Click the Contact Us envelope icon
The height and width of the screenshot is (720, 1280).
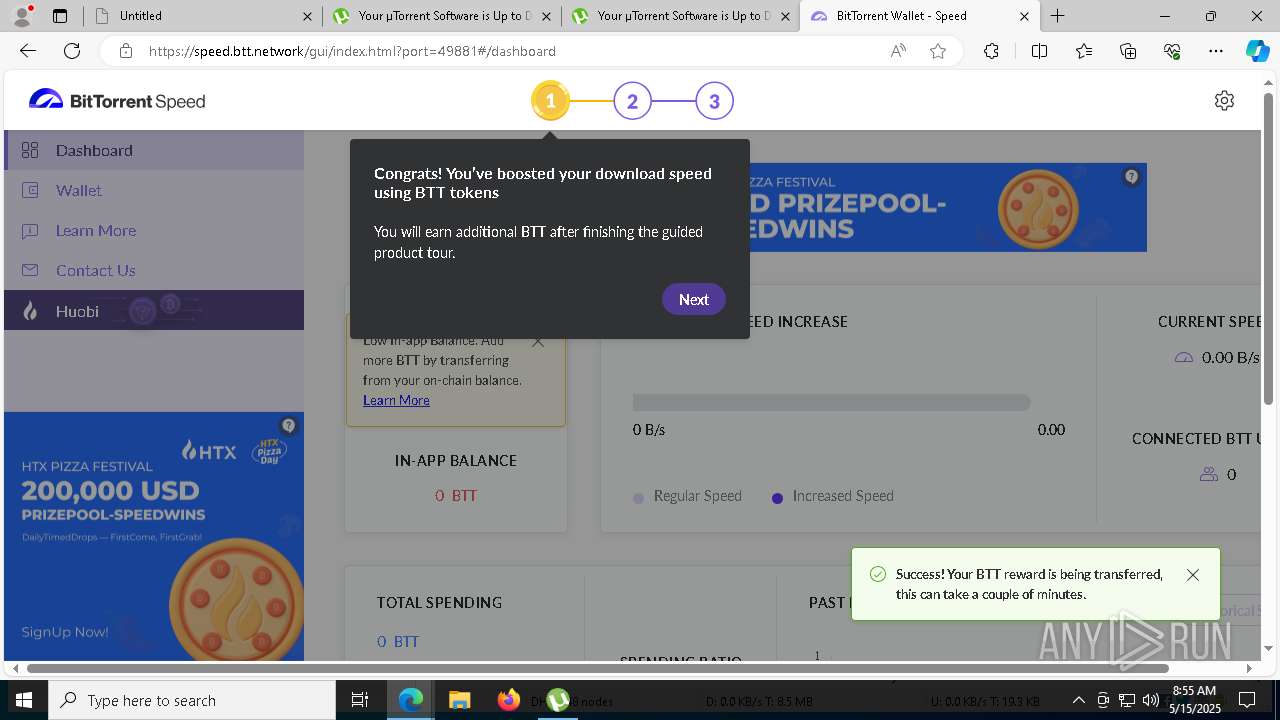pos(30,270)
